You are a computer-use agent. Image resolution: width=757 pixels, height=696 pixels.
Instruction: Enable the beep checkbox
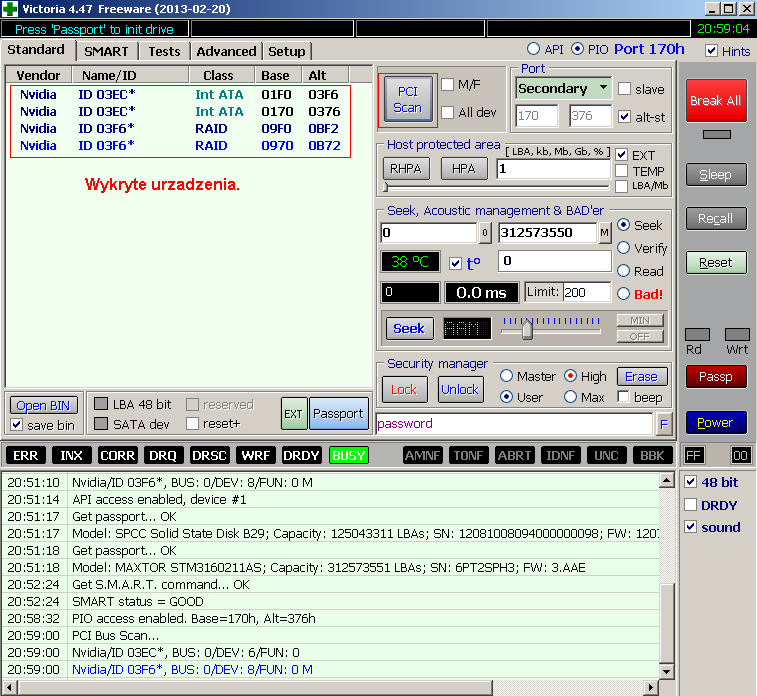point(623,397)
